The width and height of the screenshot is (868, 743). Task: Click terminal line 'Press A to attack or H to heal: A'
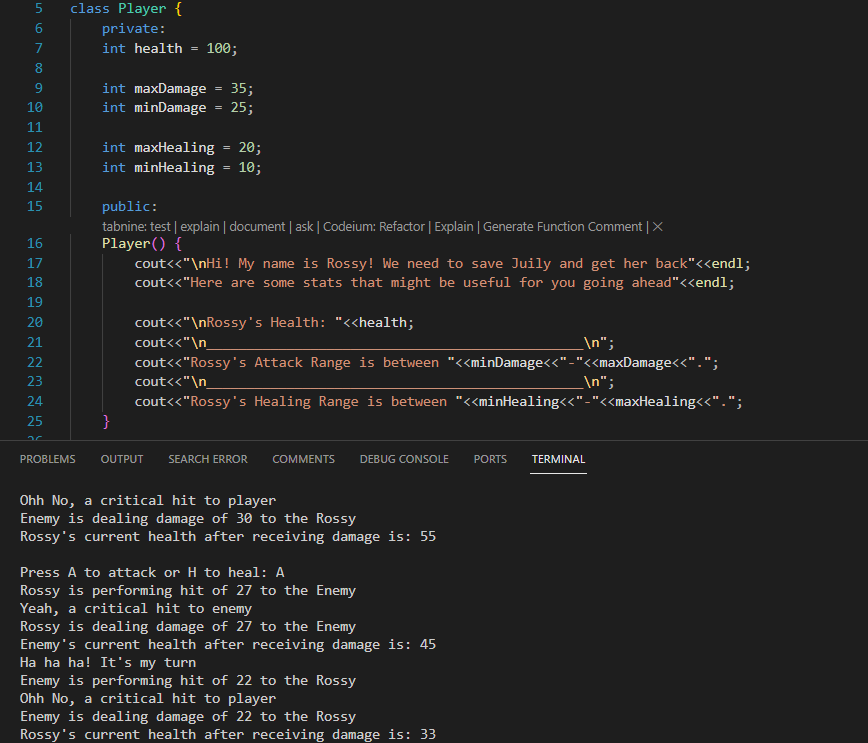[152, 572]
